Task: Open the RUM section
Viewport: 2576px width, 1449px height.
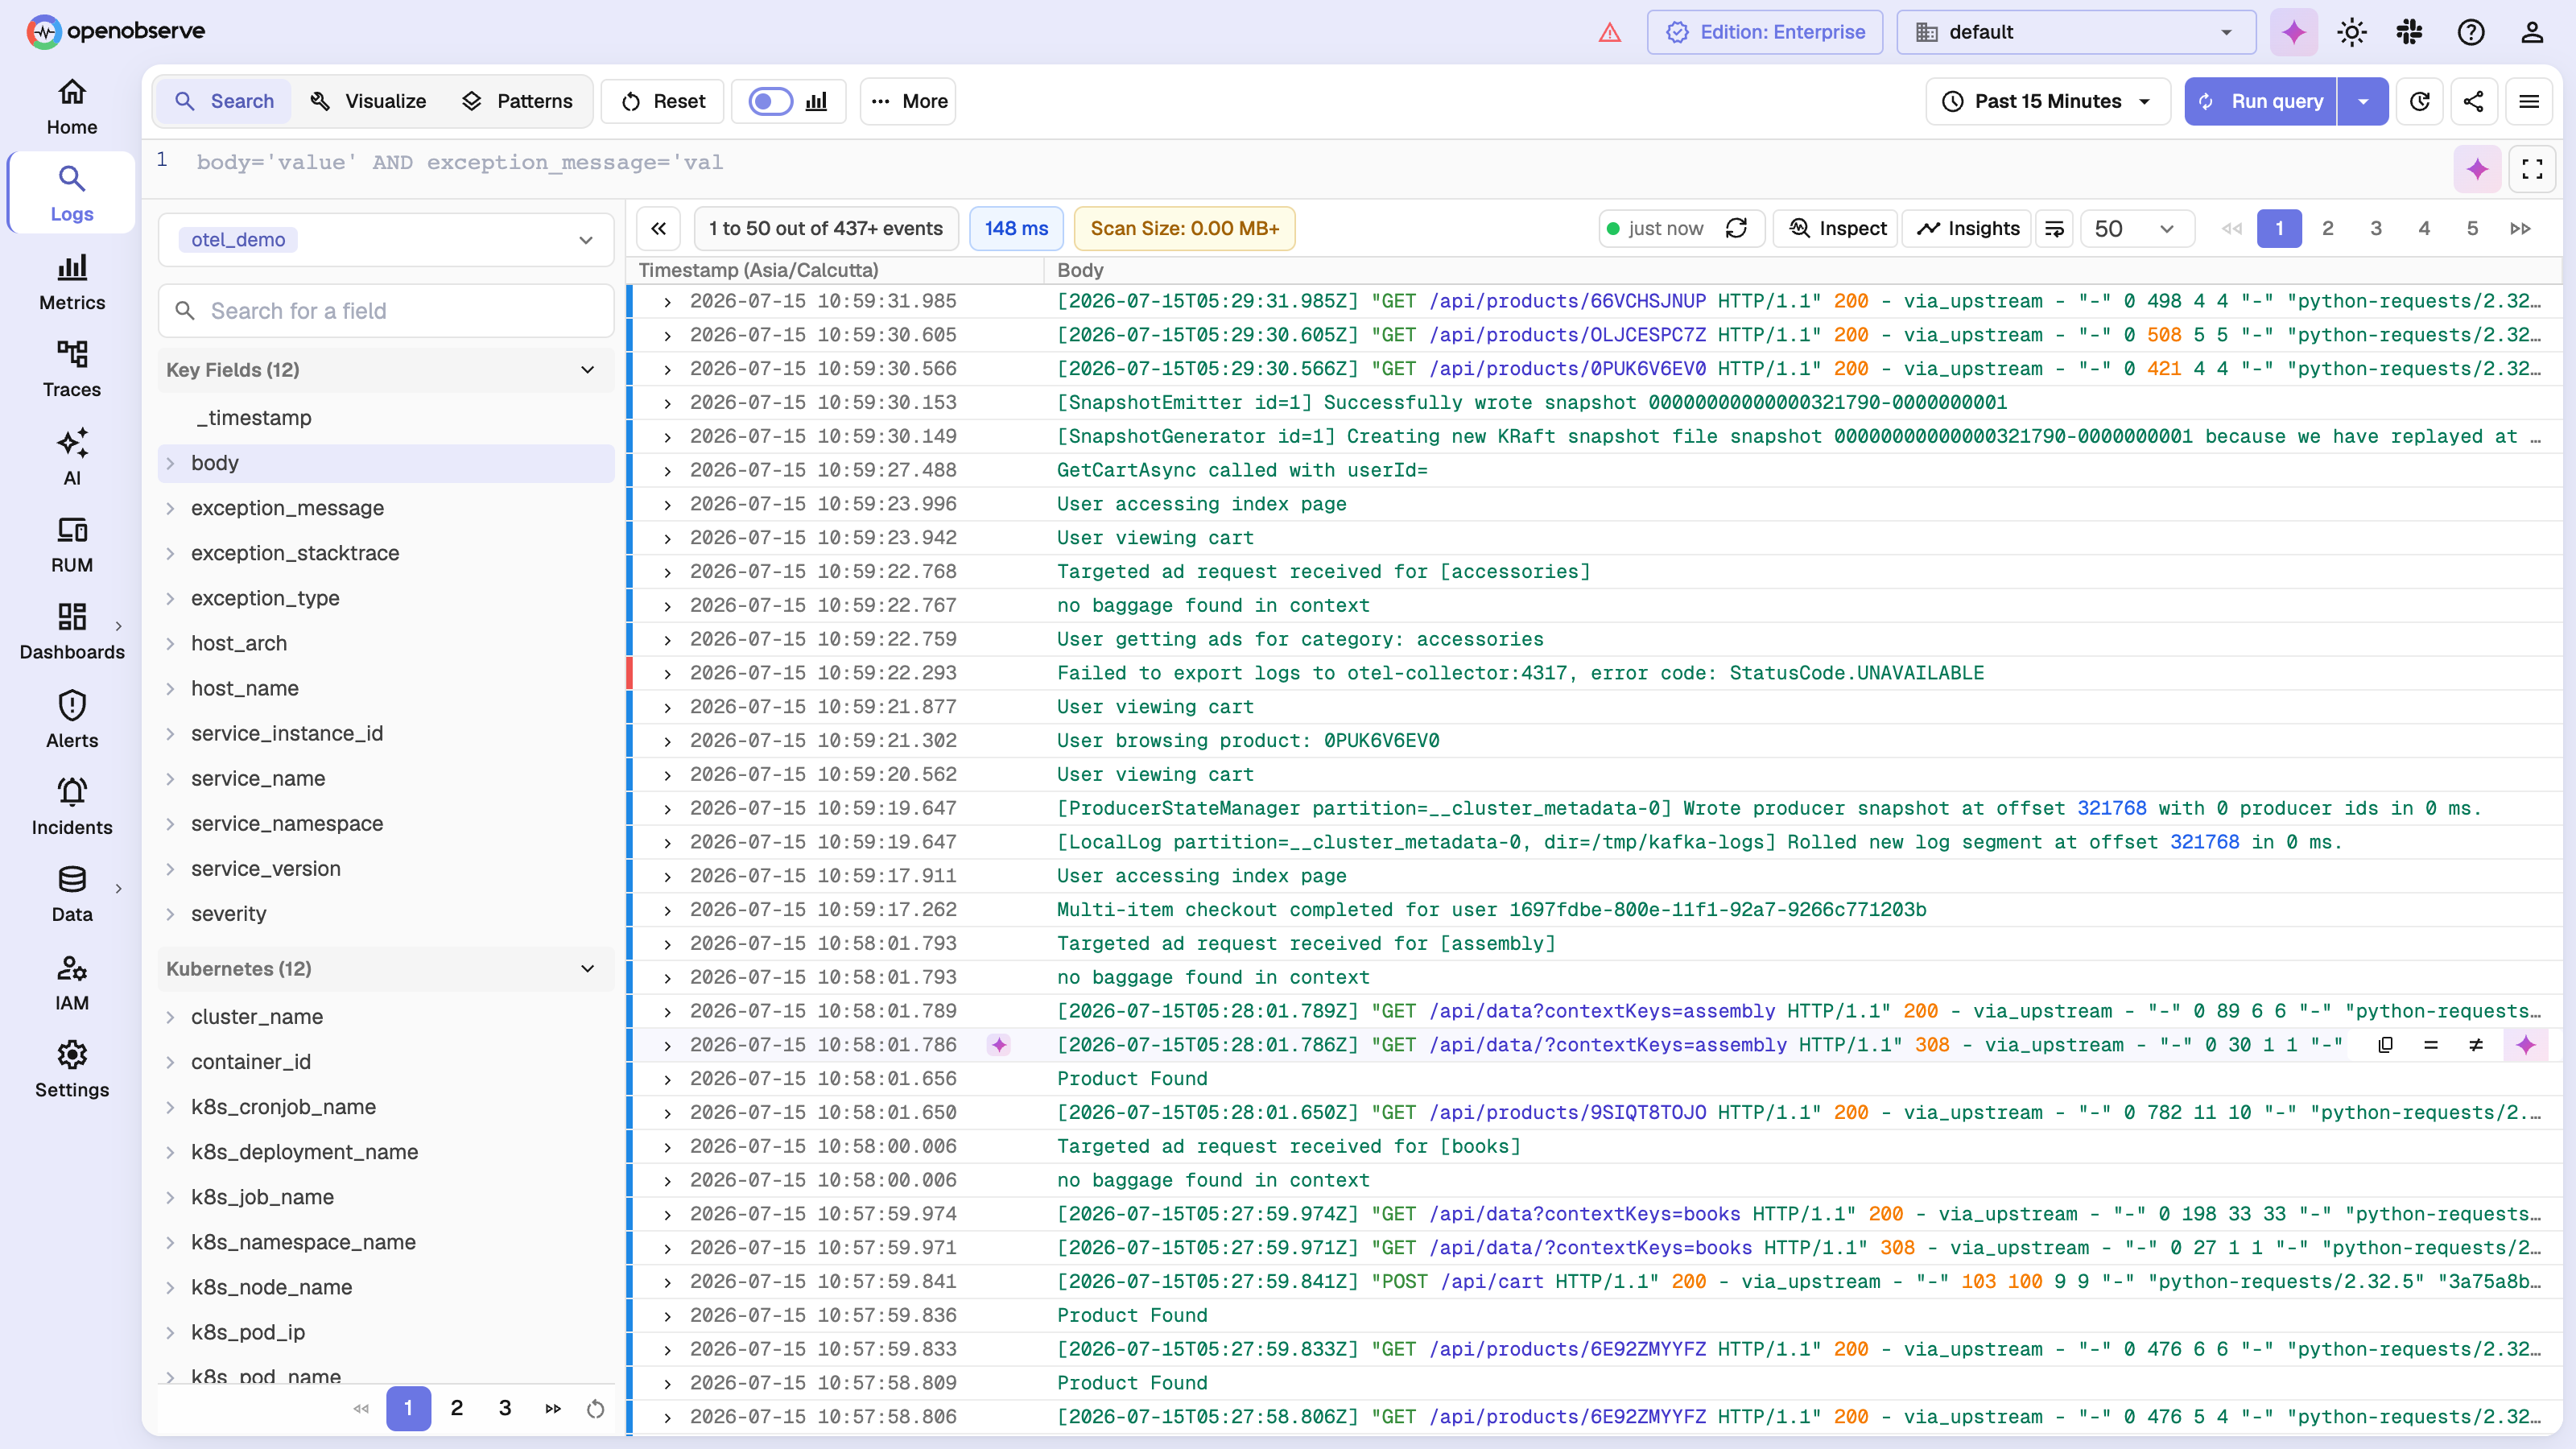Action: coord(72,545)
